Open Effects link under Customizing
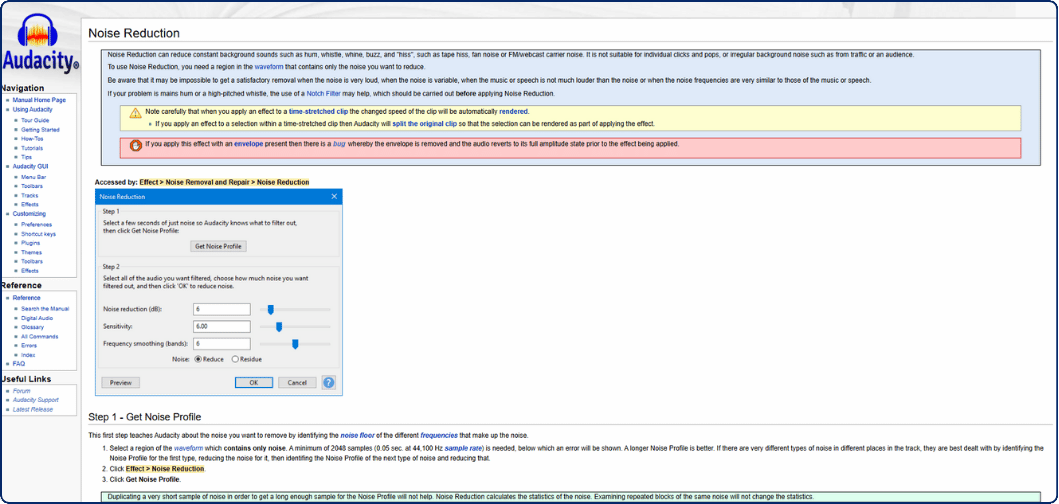Image resolution: width=1059 pixels, height=504 pixels. 30,270
